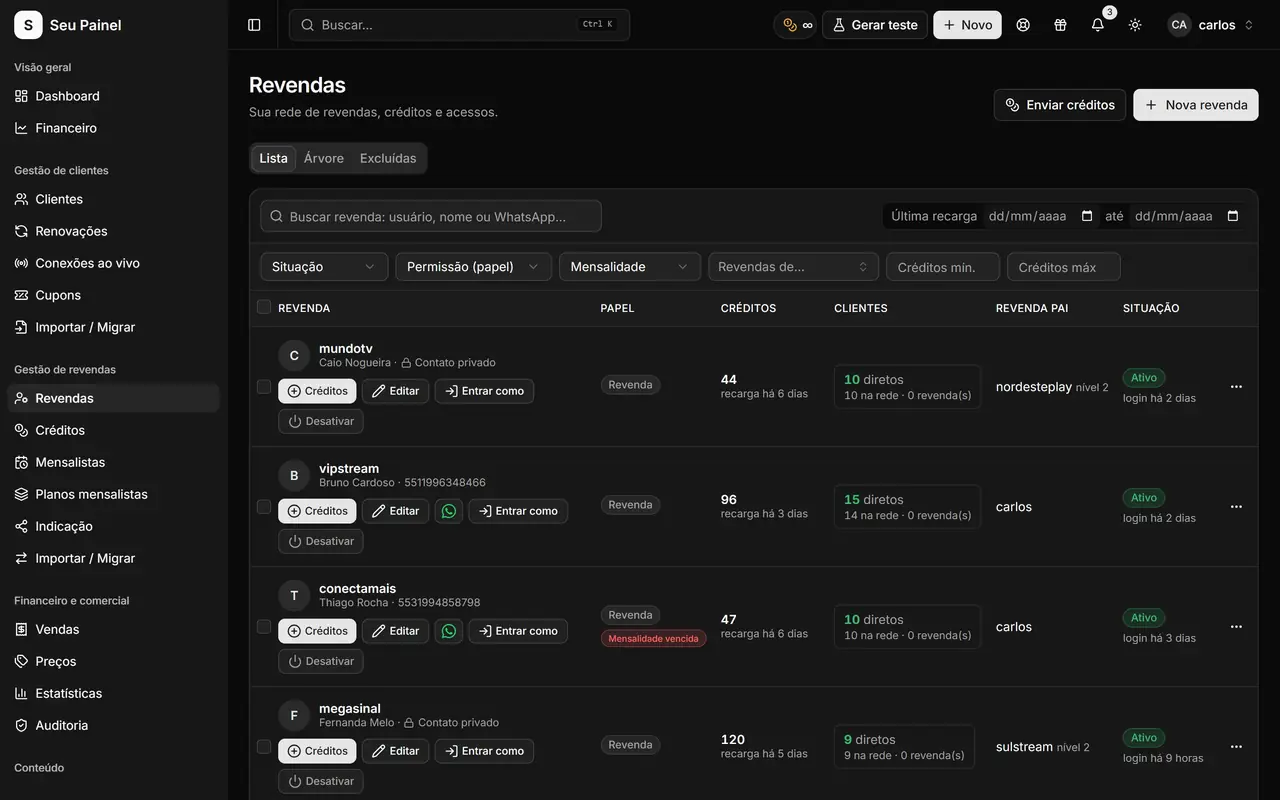Open calendar picker for end date

coord(1233,216)
